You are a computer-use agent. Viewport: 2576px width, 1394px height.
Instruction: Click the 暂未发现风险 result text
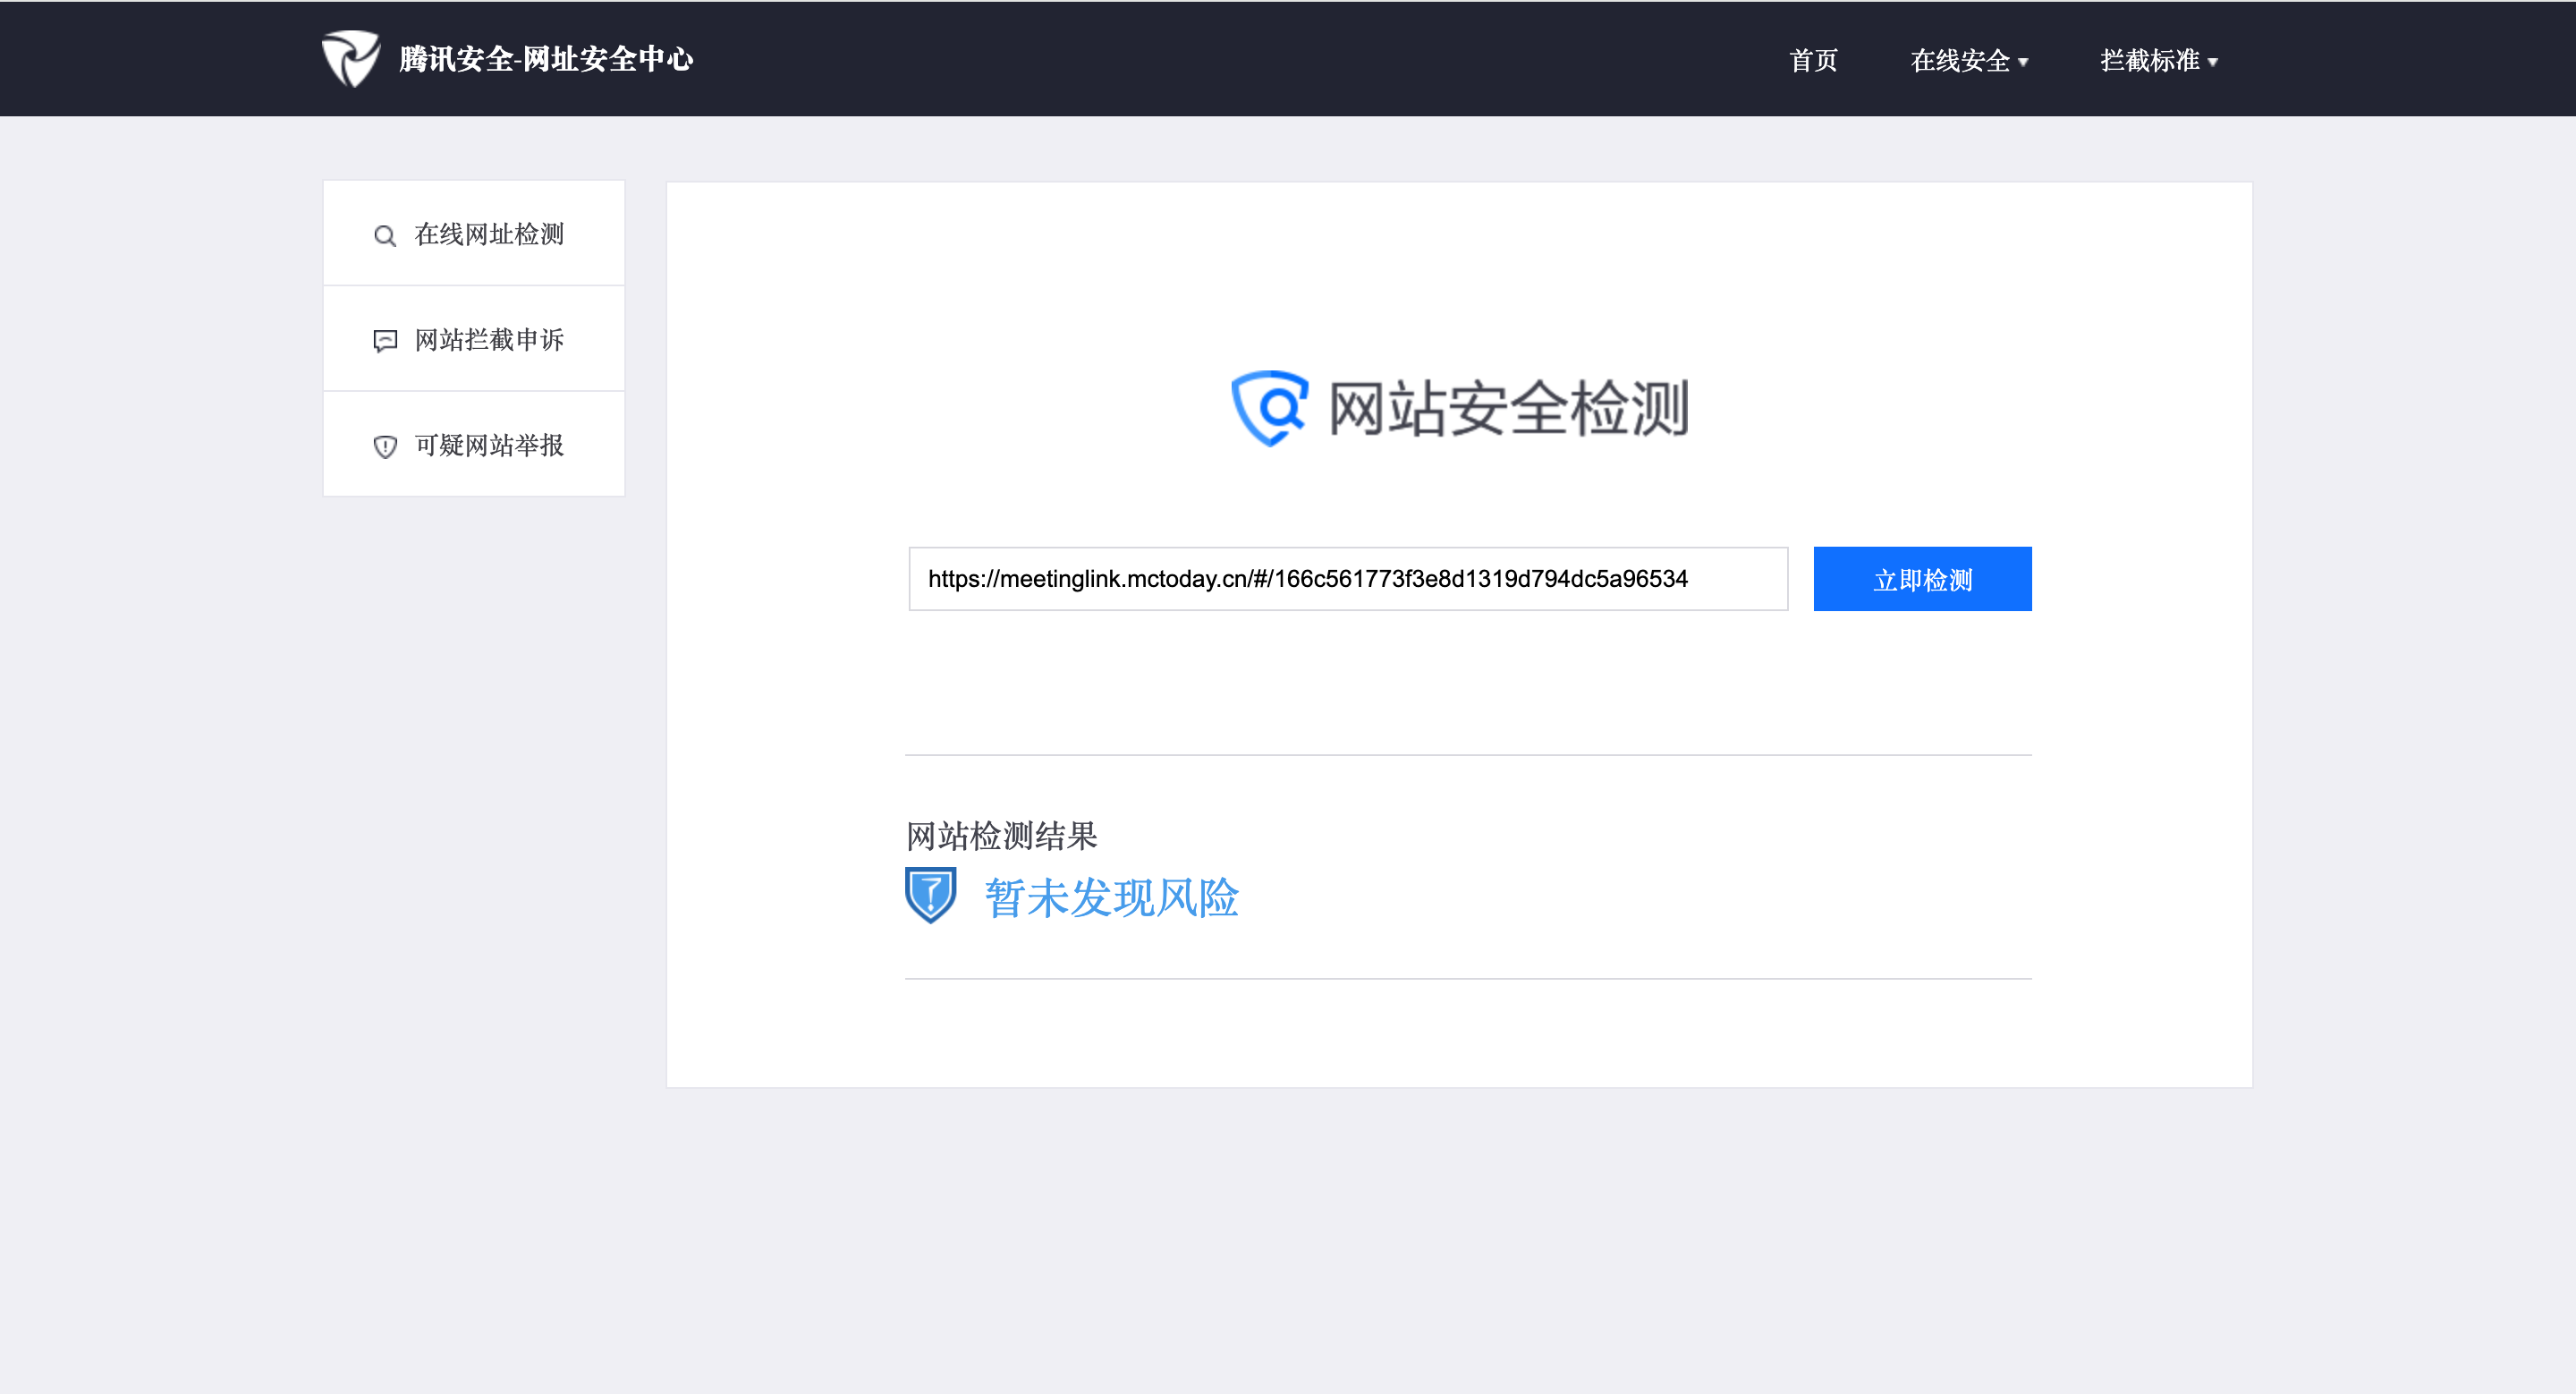pyautogui.click(x=1111, y=897)
